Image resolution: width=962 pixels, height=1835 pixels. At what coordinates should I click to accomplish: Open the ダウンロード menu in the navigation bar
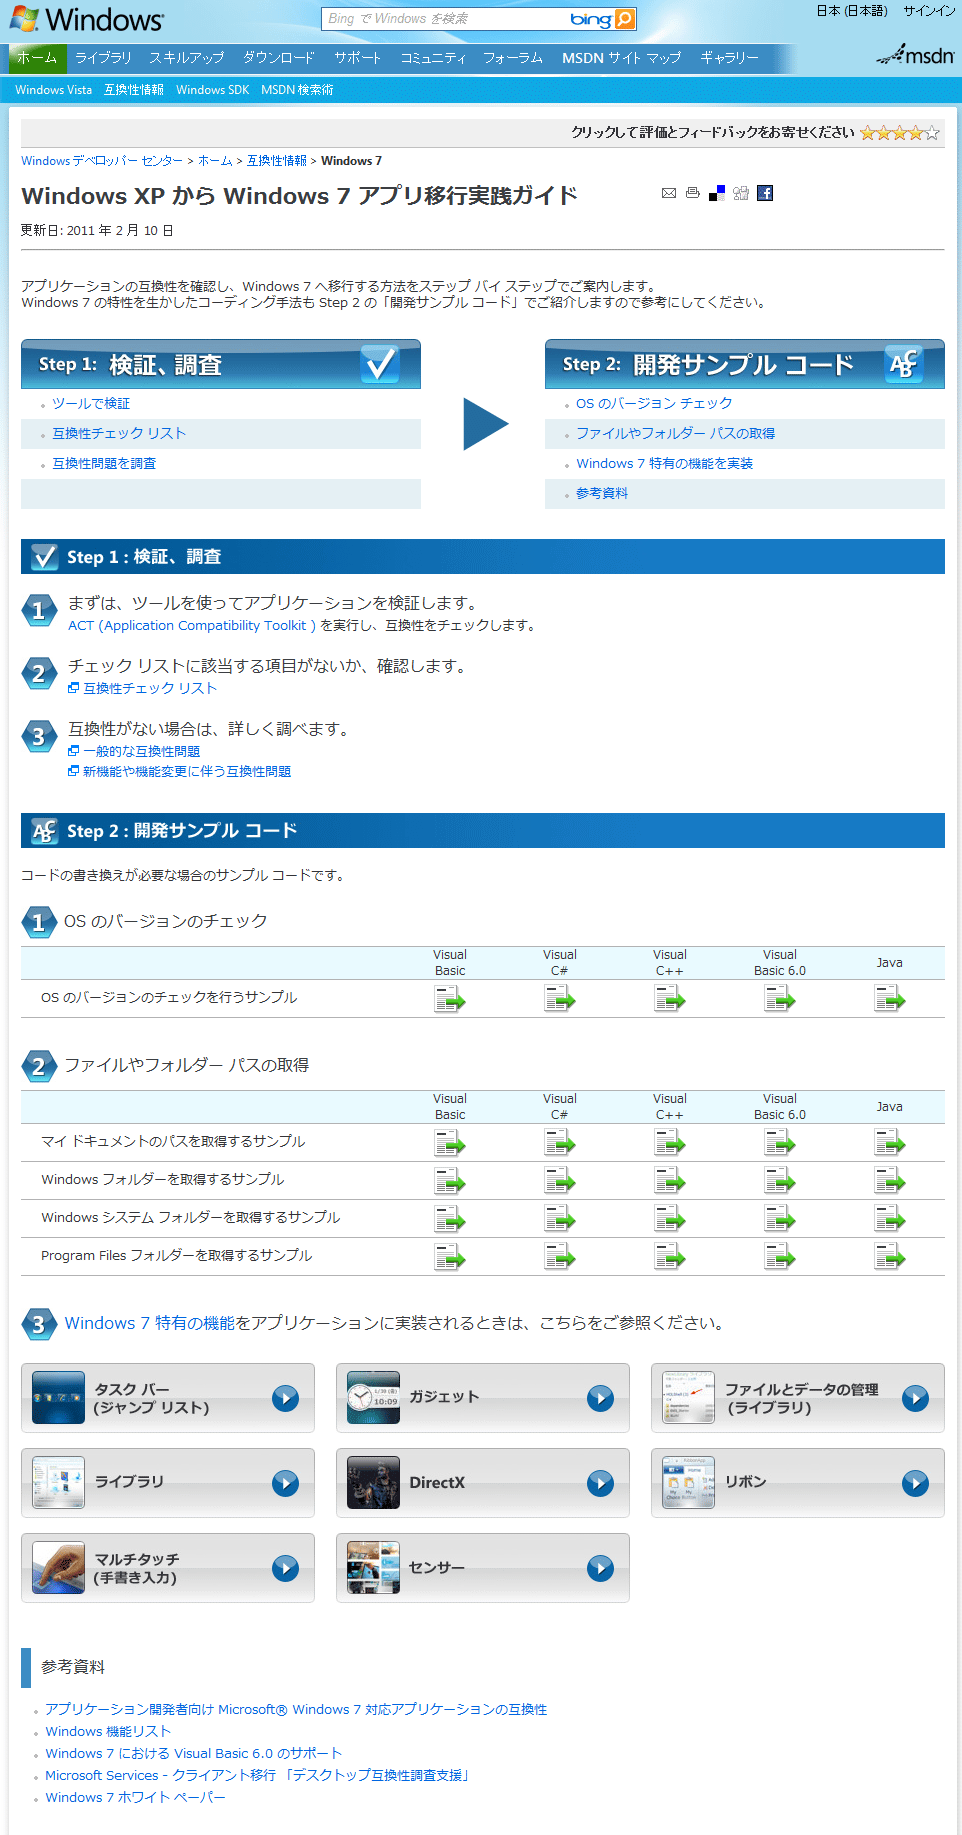278,58
